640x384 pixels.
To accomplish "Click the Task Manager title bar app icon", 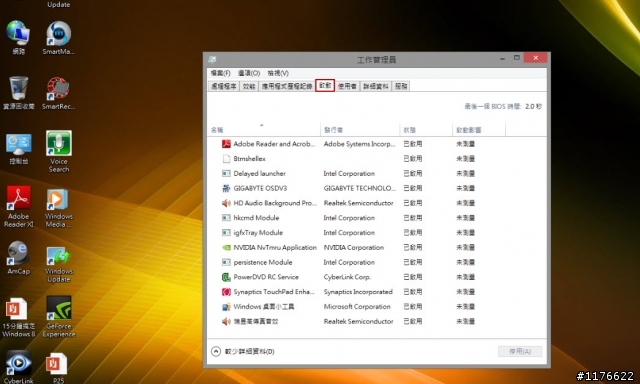I will (x=212, y=60).
